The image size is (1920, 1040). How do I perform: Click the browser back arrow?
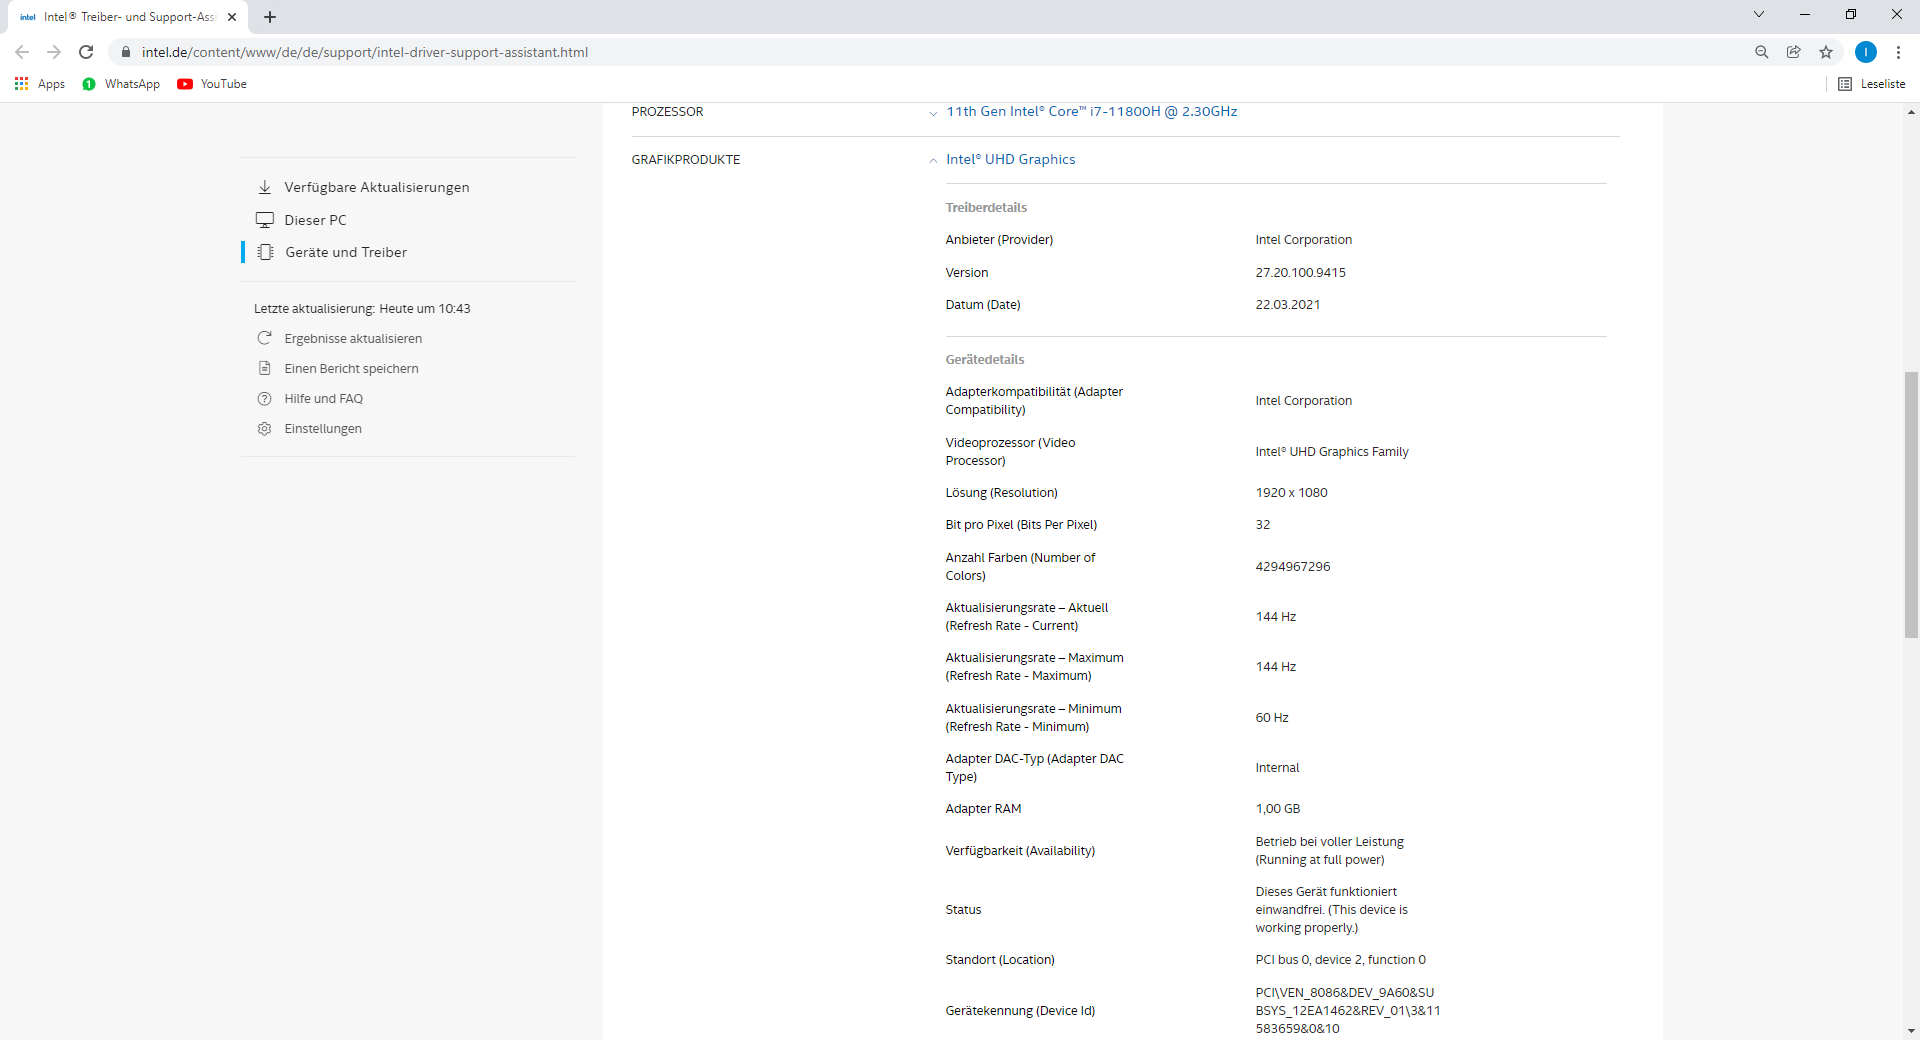click(22, 52)
